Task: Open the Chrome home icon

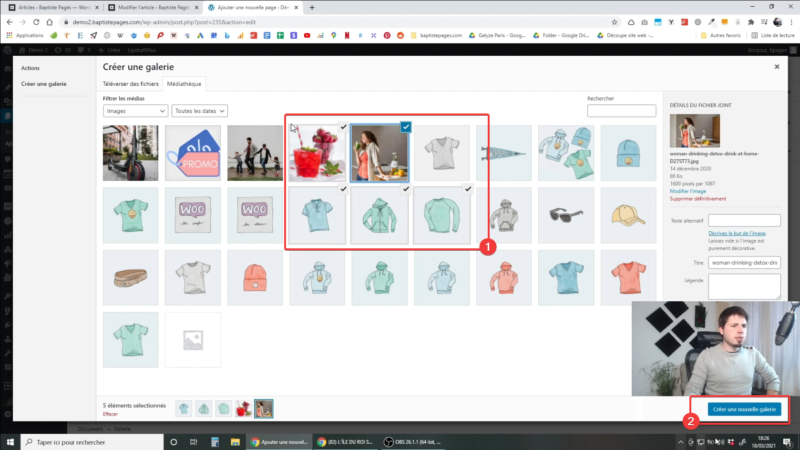Action: pos(49,22)
